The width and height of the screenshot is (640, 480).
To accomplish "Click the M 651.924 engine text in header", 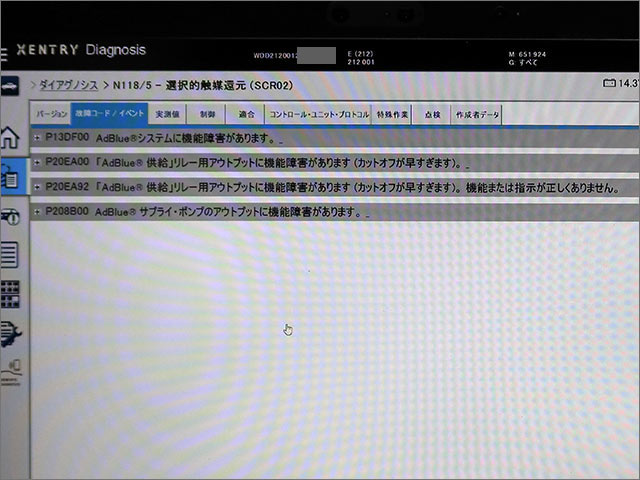I will click(527, 54).
